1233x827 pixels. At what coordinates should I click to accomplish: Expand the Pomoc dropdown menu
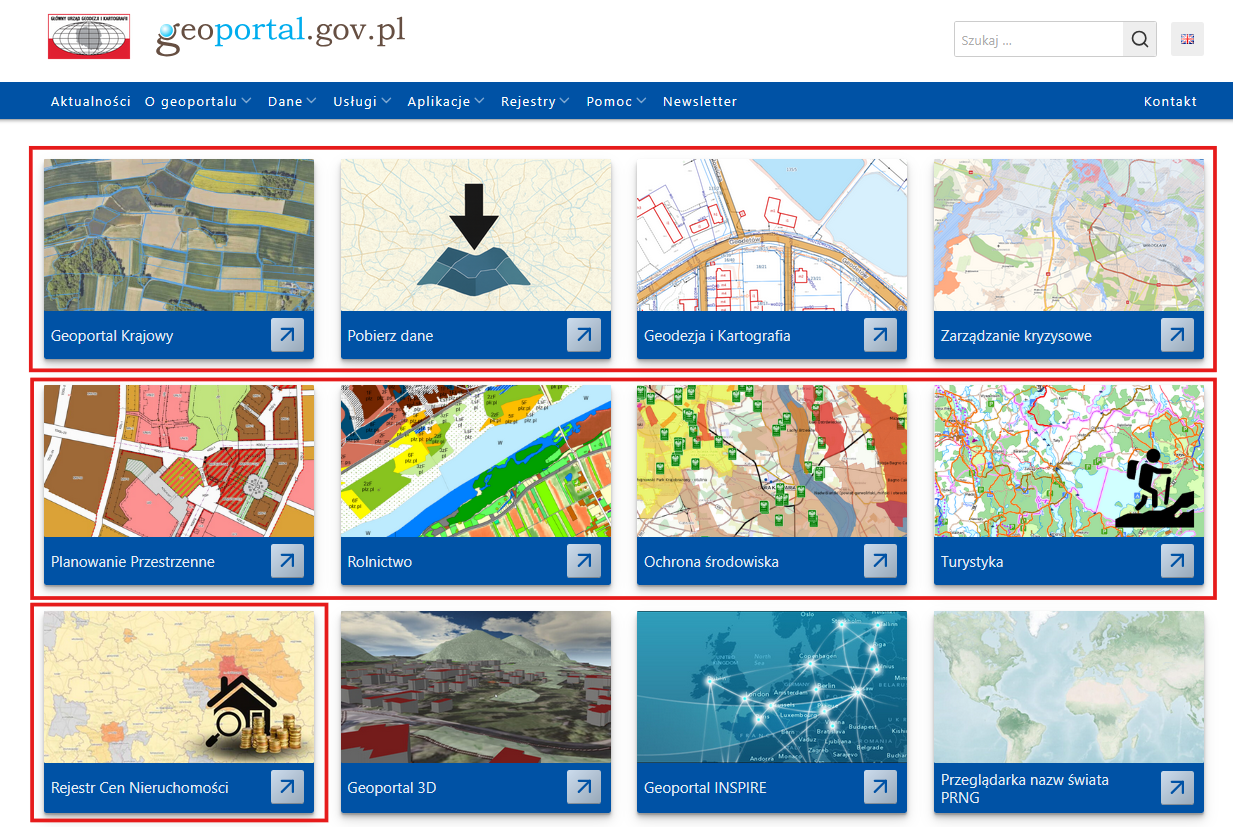(617, 101)
